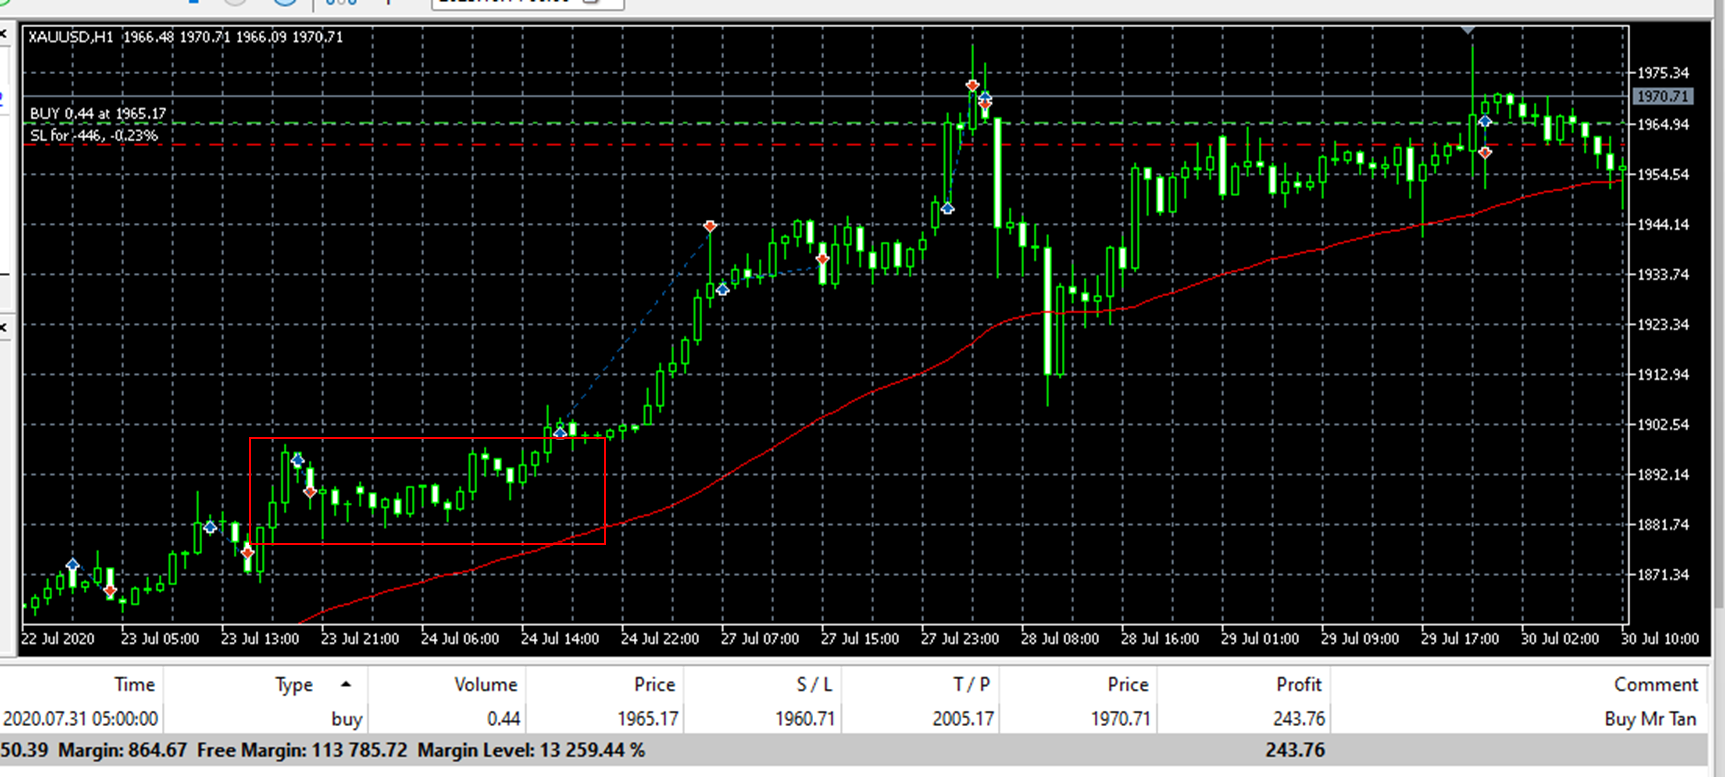Click the '24 Jul 22:00' time axis label
The width and height of the screenshot is (1725, 777).
click(x=660, y=639)
